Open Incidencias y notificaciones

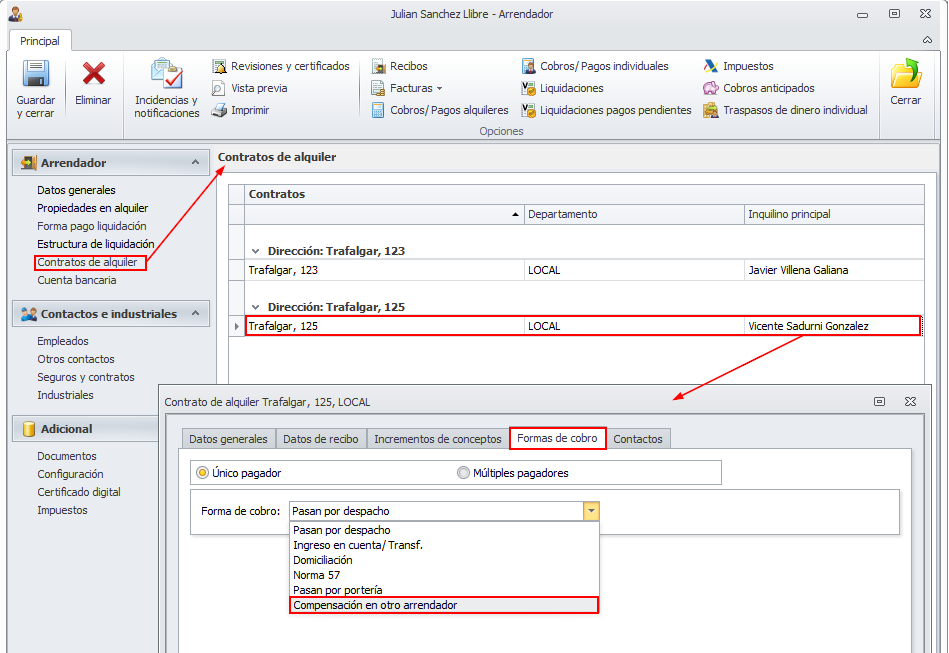[x=166, y=88]
